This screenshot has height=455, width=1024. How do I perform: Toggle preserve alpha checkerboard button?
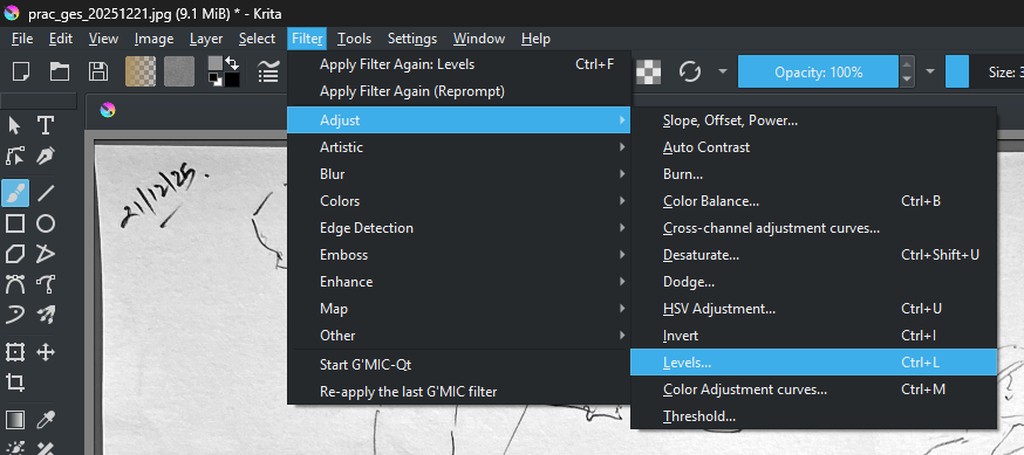(651, 72)
